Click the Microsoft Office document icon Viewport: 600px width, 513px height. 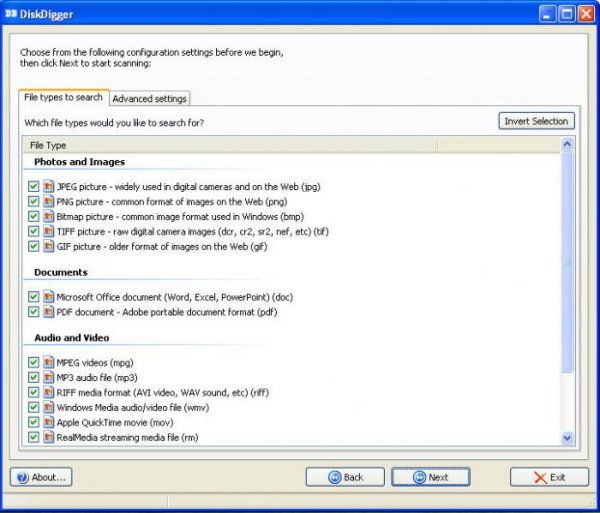pyautogui.click(x=48, y=297)
